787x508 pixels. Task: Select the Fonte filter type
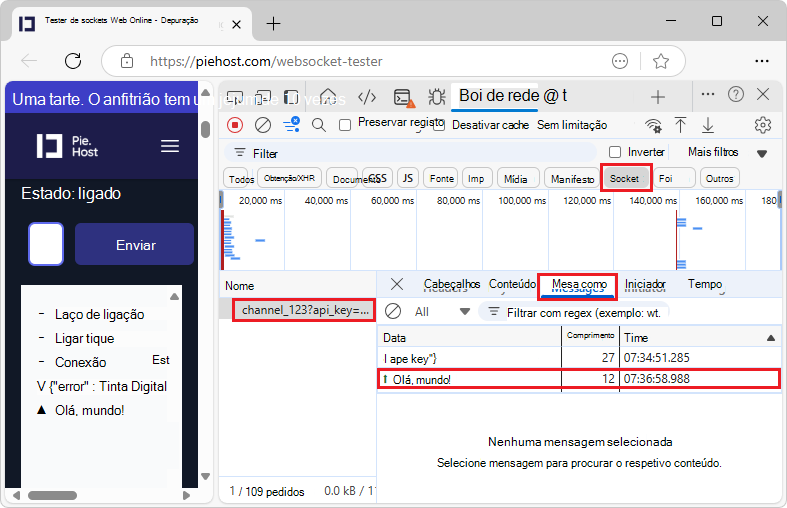pyautogui.click(x=442, y=178)
